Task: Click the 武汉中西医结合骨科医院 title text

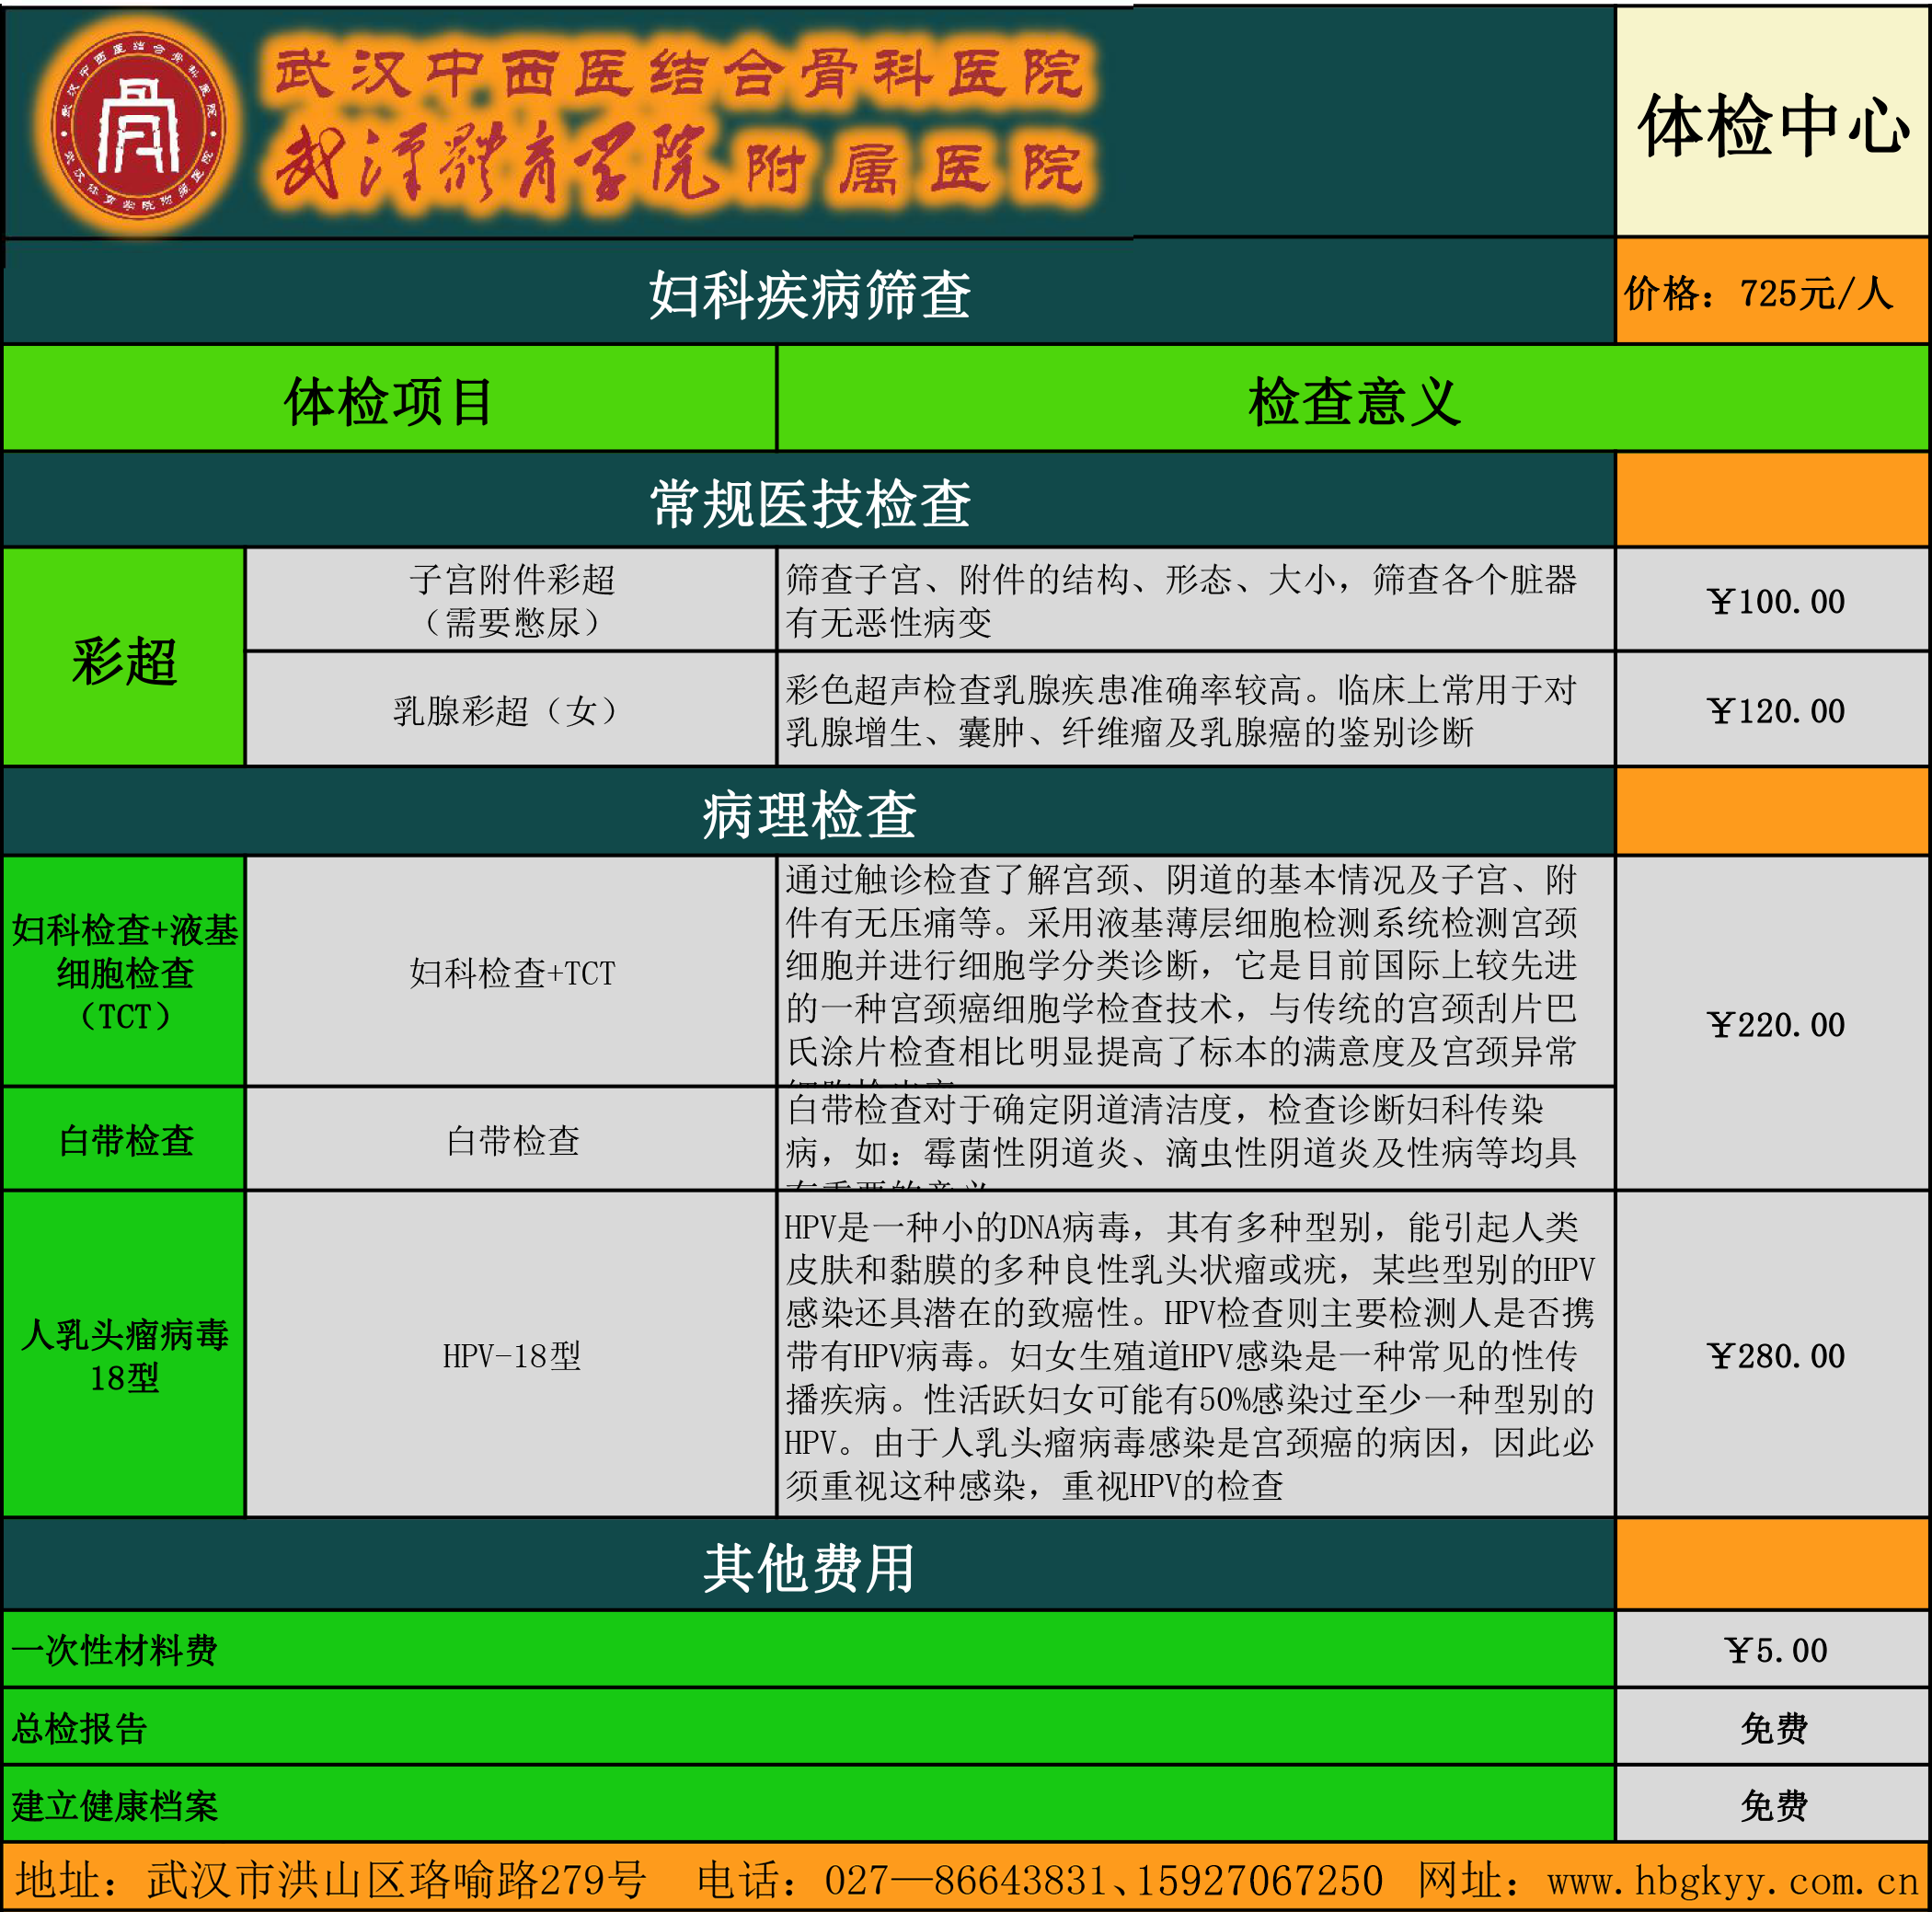Action: (x=681, y=73)
